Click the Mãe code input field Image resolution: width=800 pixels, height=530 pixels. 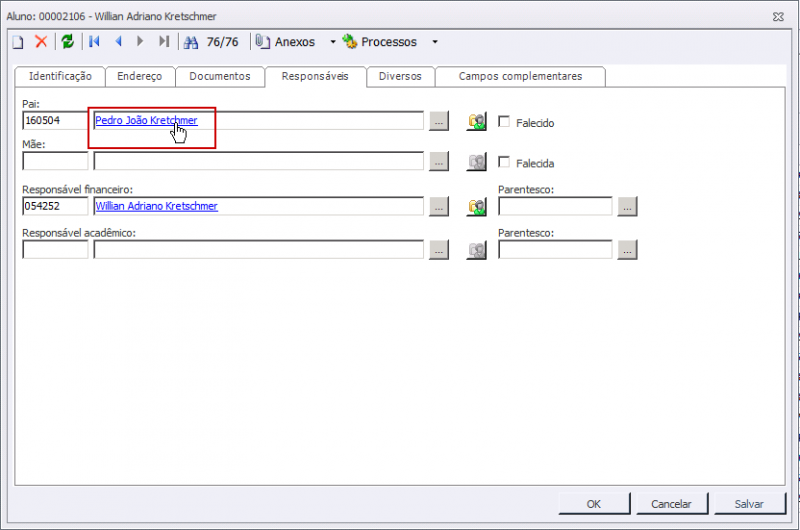tap(55, 162)
